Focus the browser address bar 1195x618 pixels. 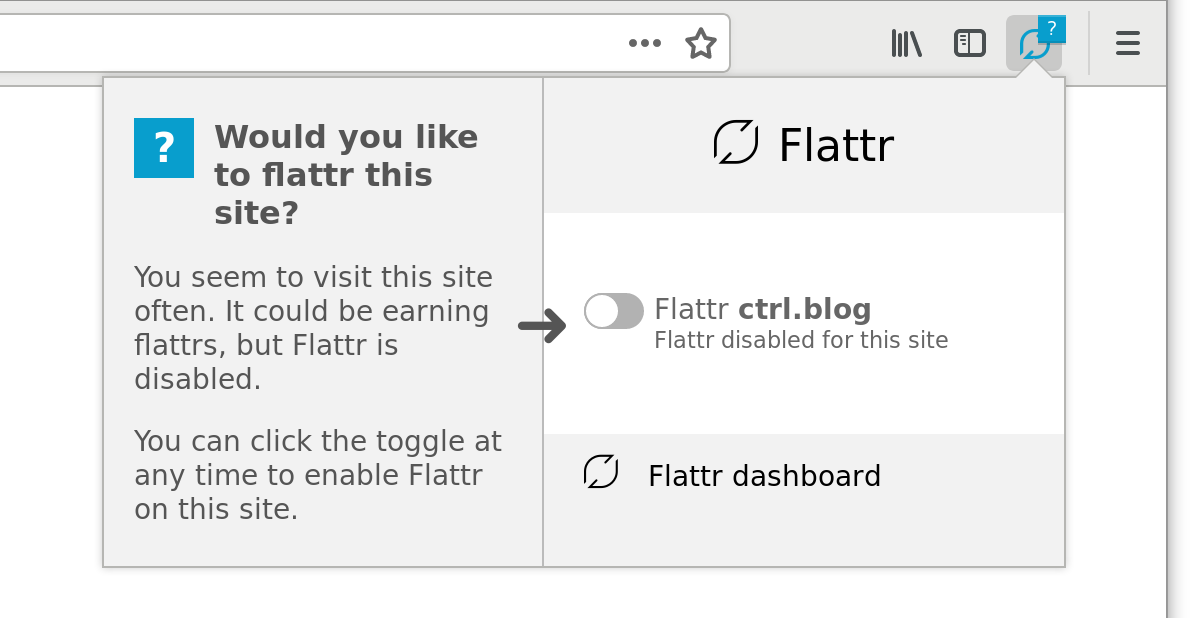click(305, 43)
